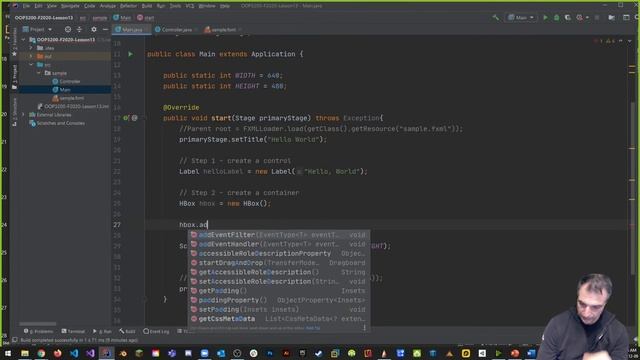
Task: Choose startDragAndDrop from completion list
Action: [279, 263]
